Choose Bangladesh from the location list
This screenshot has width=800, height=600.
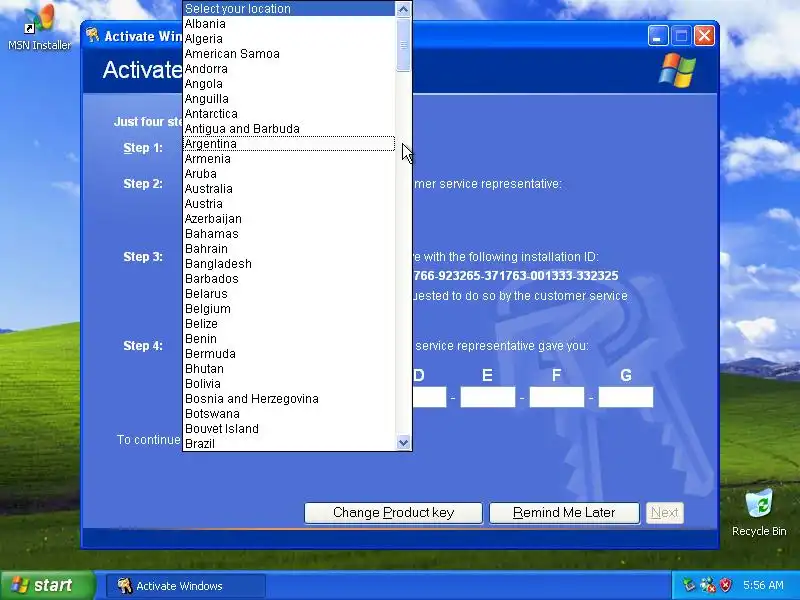(289, 264)
